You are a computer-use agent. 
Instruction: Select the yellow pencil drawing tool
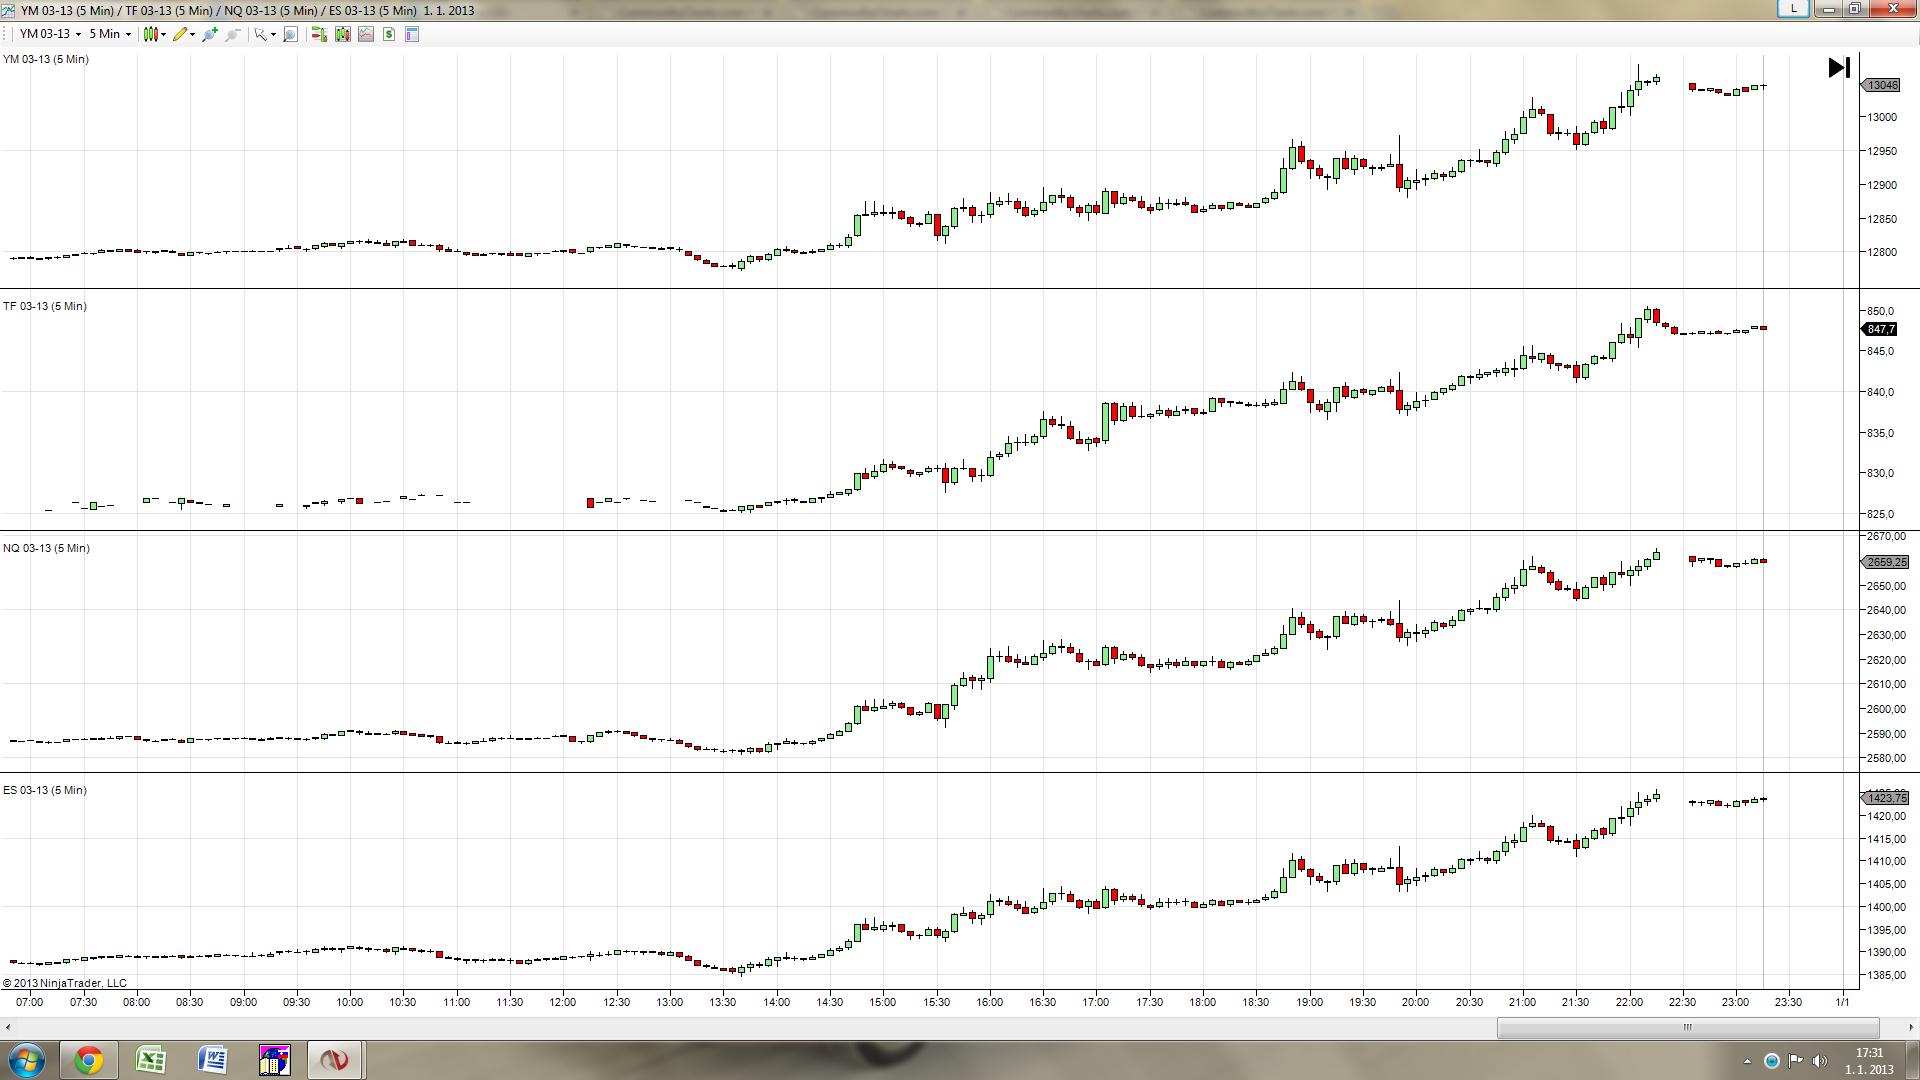tap(180, 34)
